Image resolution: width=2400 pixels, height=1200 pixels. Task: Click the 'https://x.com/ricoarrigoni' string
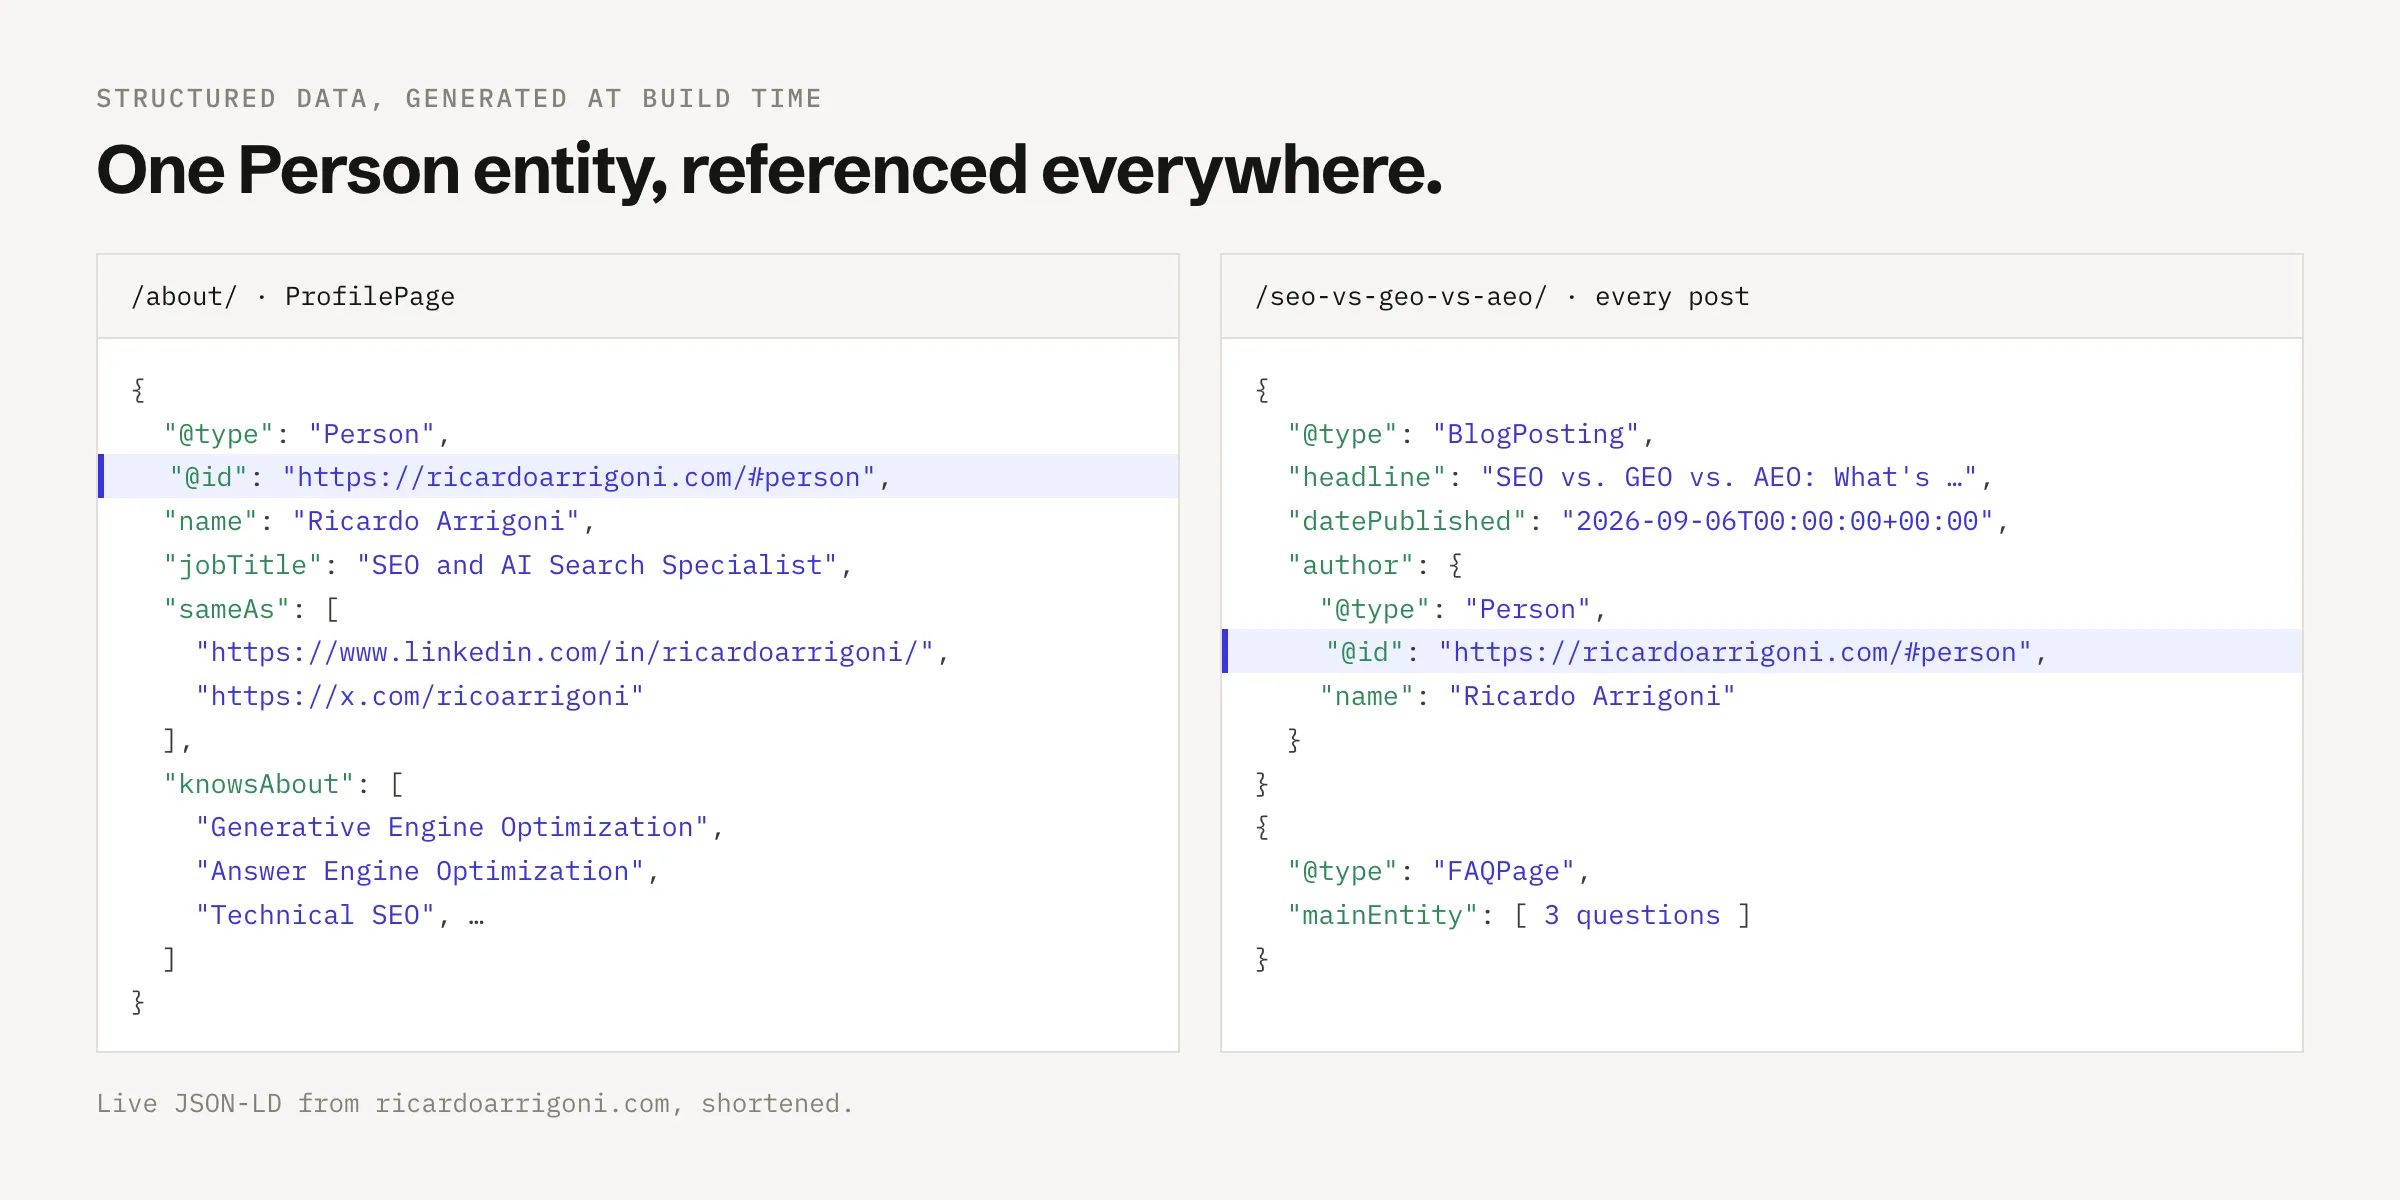pos(420,696)
